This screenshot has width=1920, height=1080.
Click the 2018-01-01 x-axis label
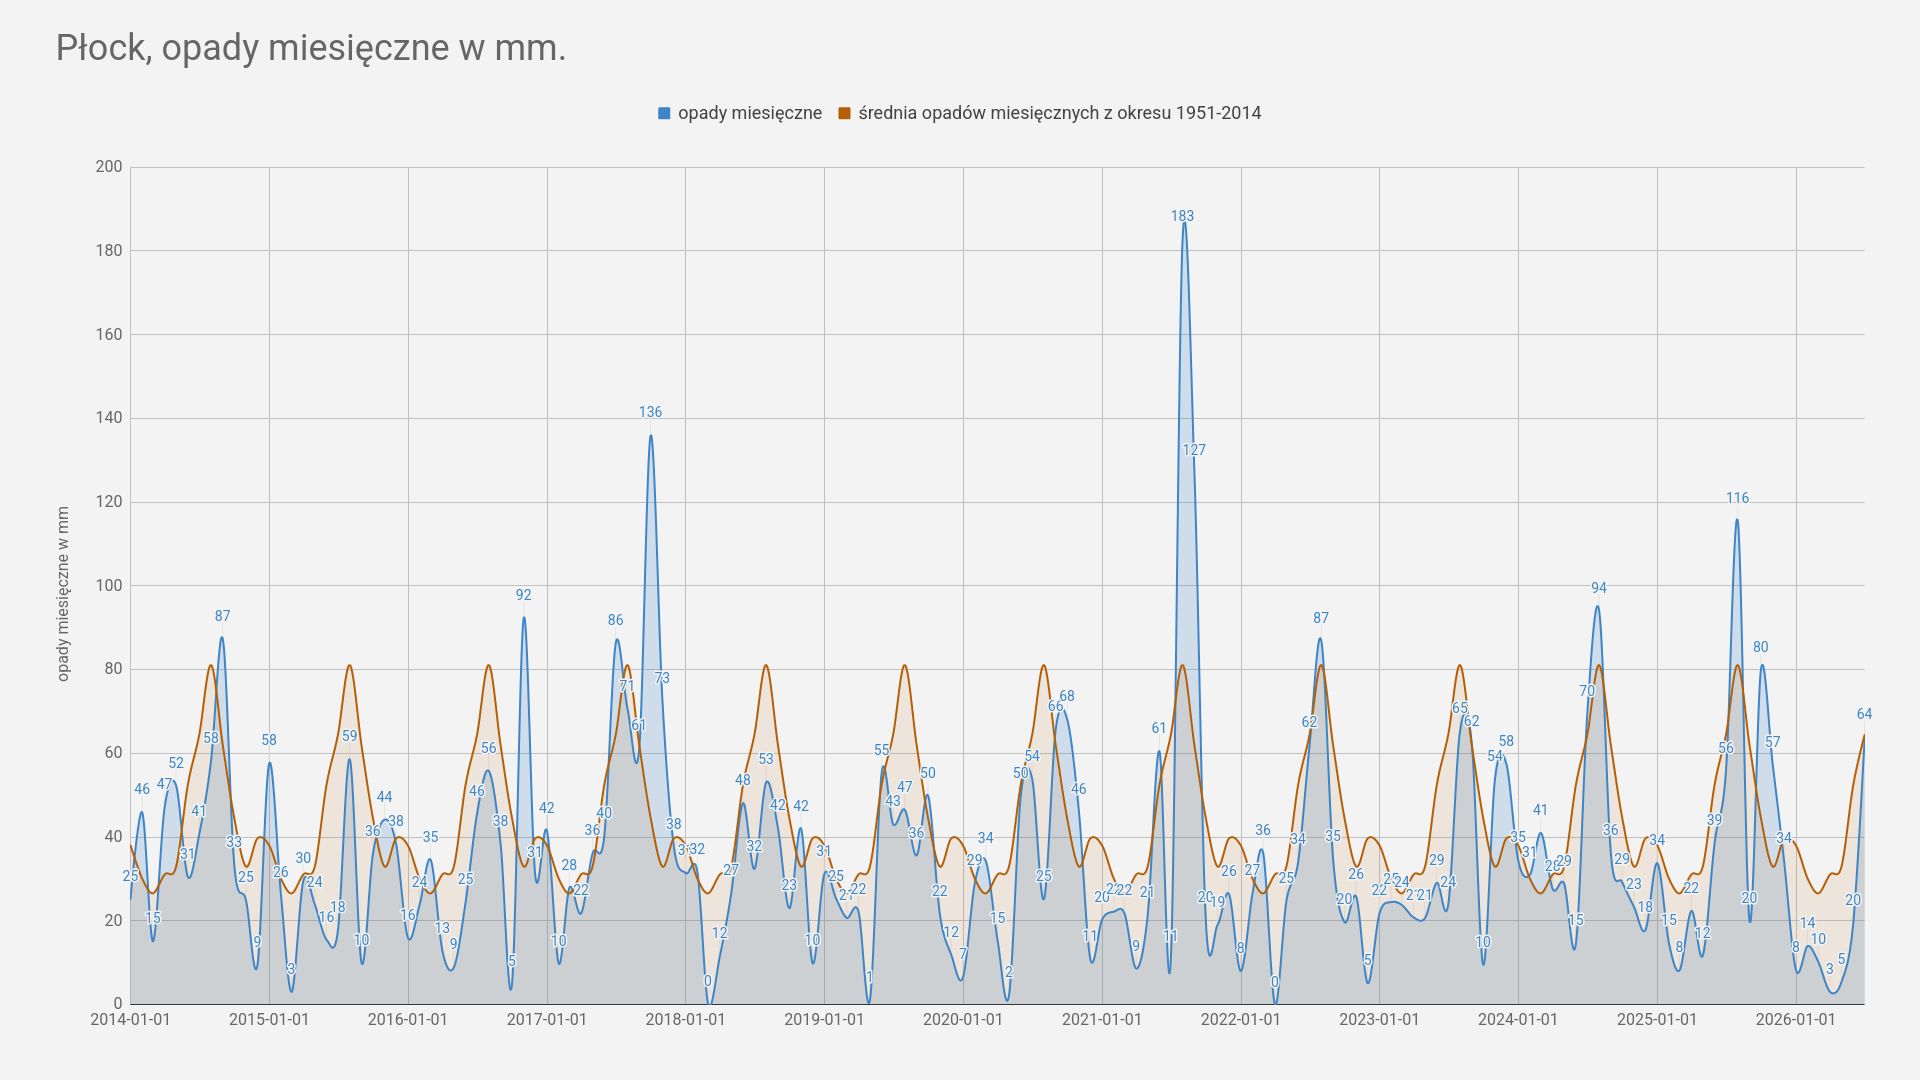(685, 1020)
